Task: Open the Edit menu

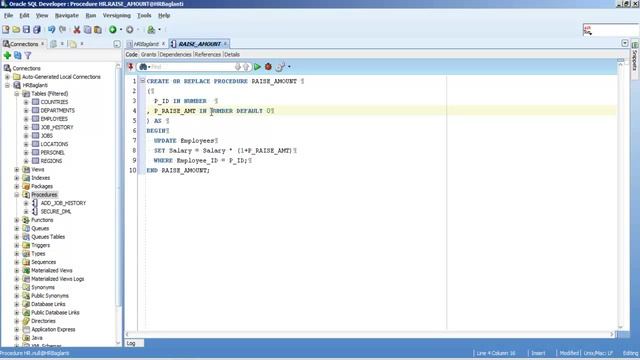Action: point(24,16)
